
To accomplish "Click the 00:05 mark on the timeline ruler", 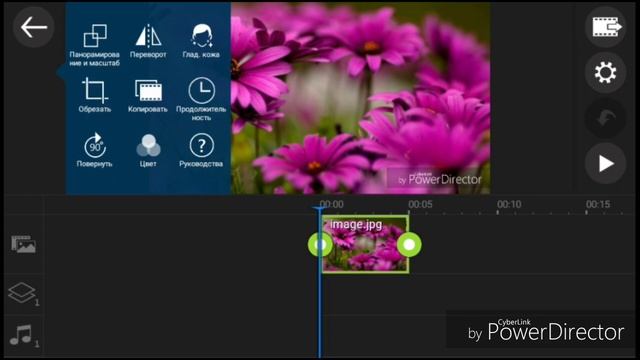I will tap(420, 204).
